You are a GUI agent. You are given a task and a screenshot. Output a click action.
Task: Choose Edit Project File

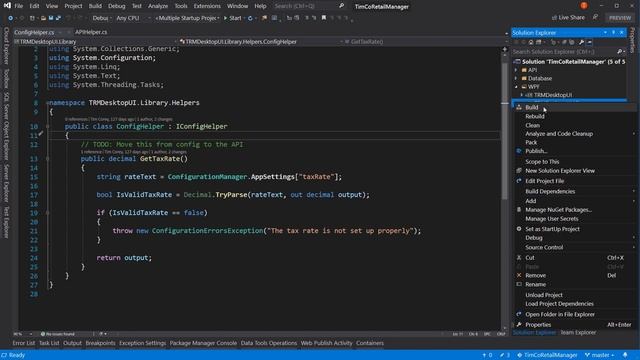coord(573,181)
